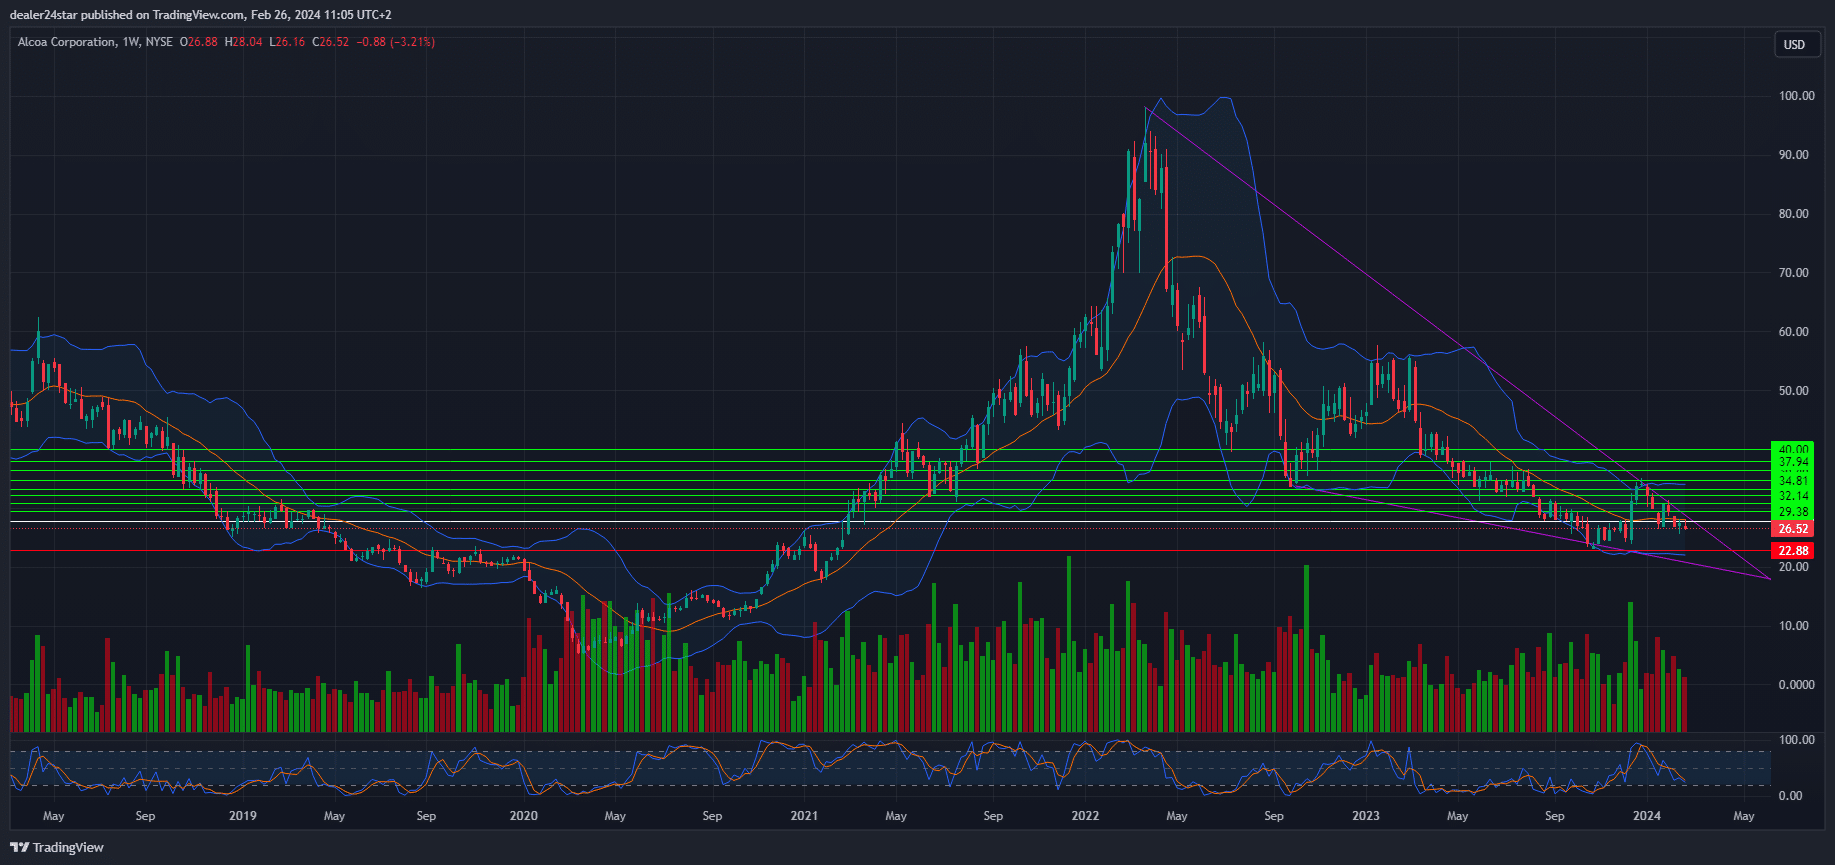Click the 2023 label on time axis
Image resolution: width=1835 pixels, height=865 pixels.
pos(1366,816)
